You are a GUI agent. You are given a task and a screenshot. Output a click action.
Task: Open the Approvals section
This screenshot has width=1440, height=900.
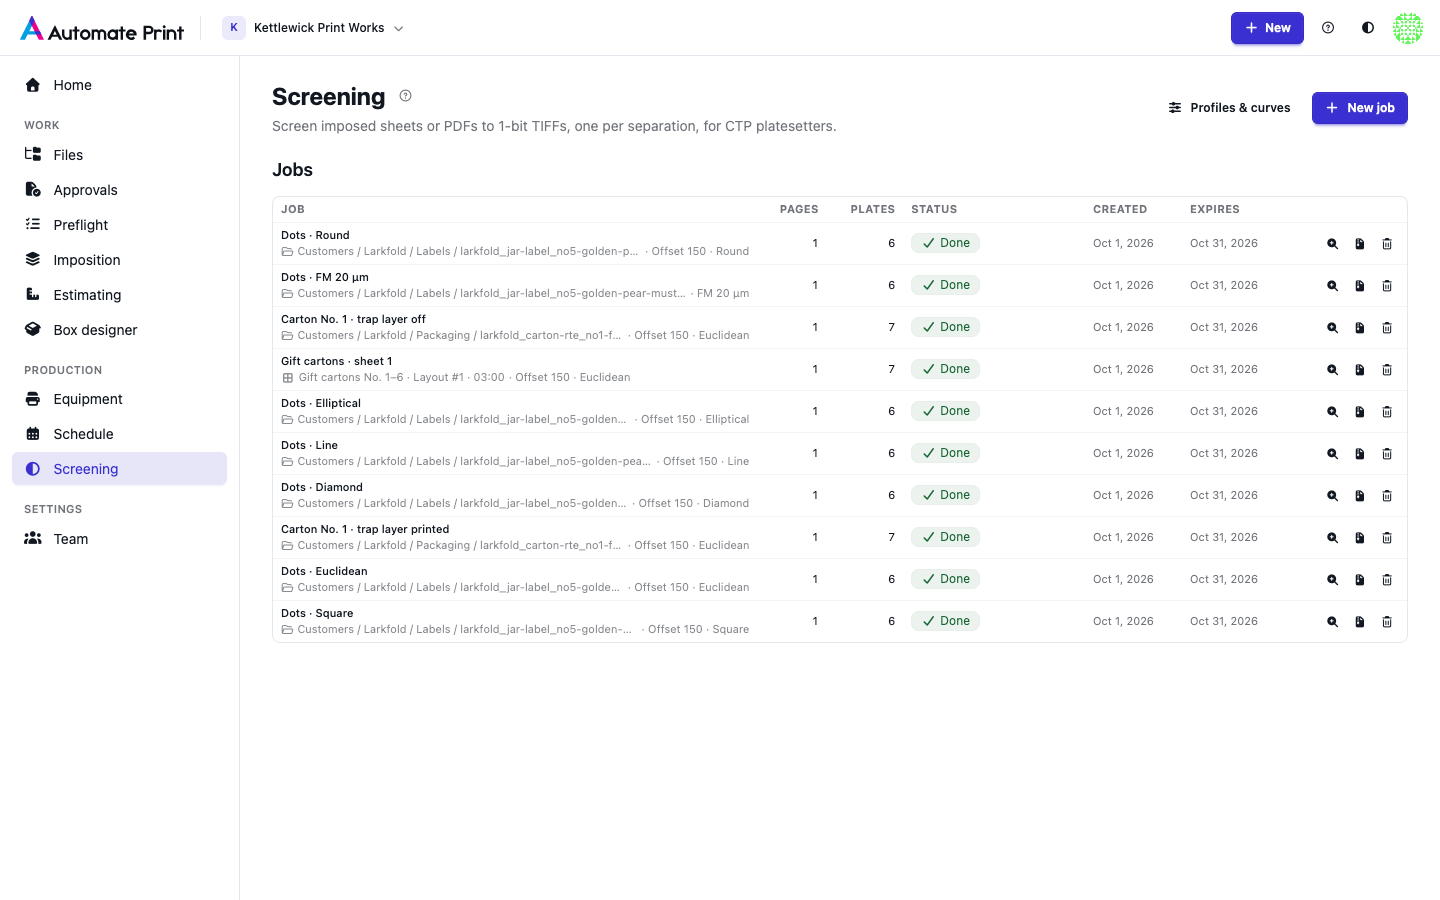coord(120,190)
